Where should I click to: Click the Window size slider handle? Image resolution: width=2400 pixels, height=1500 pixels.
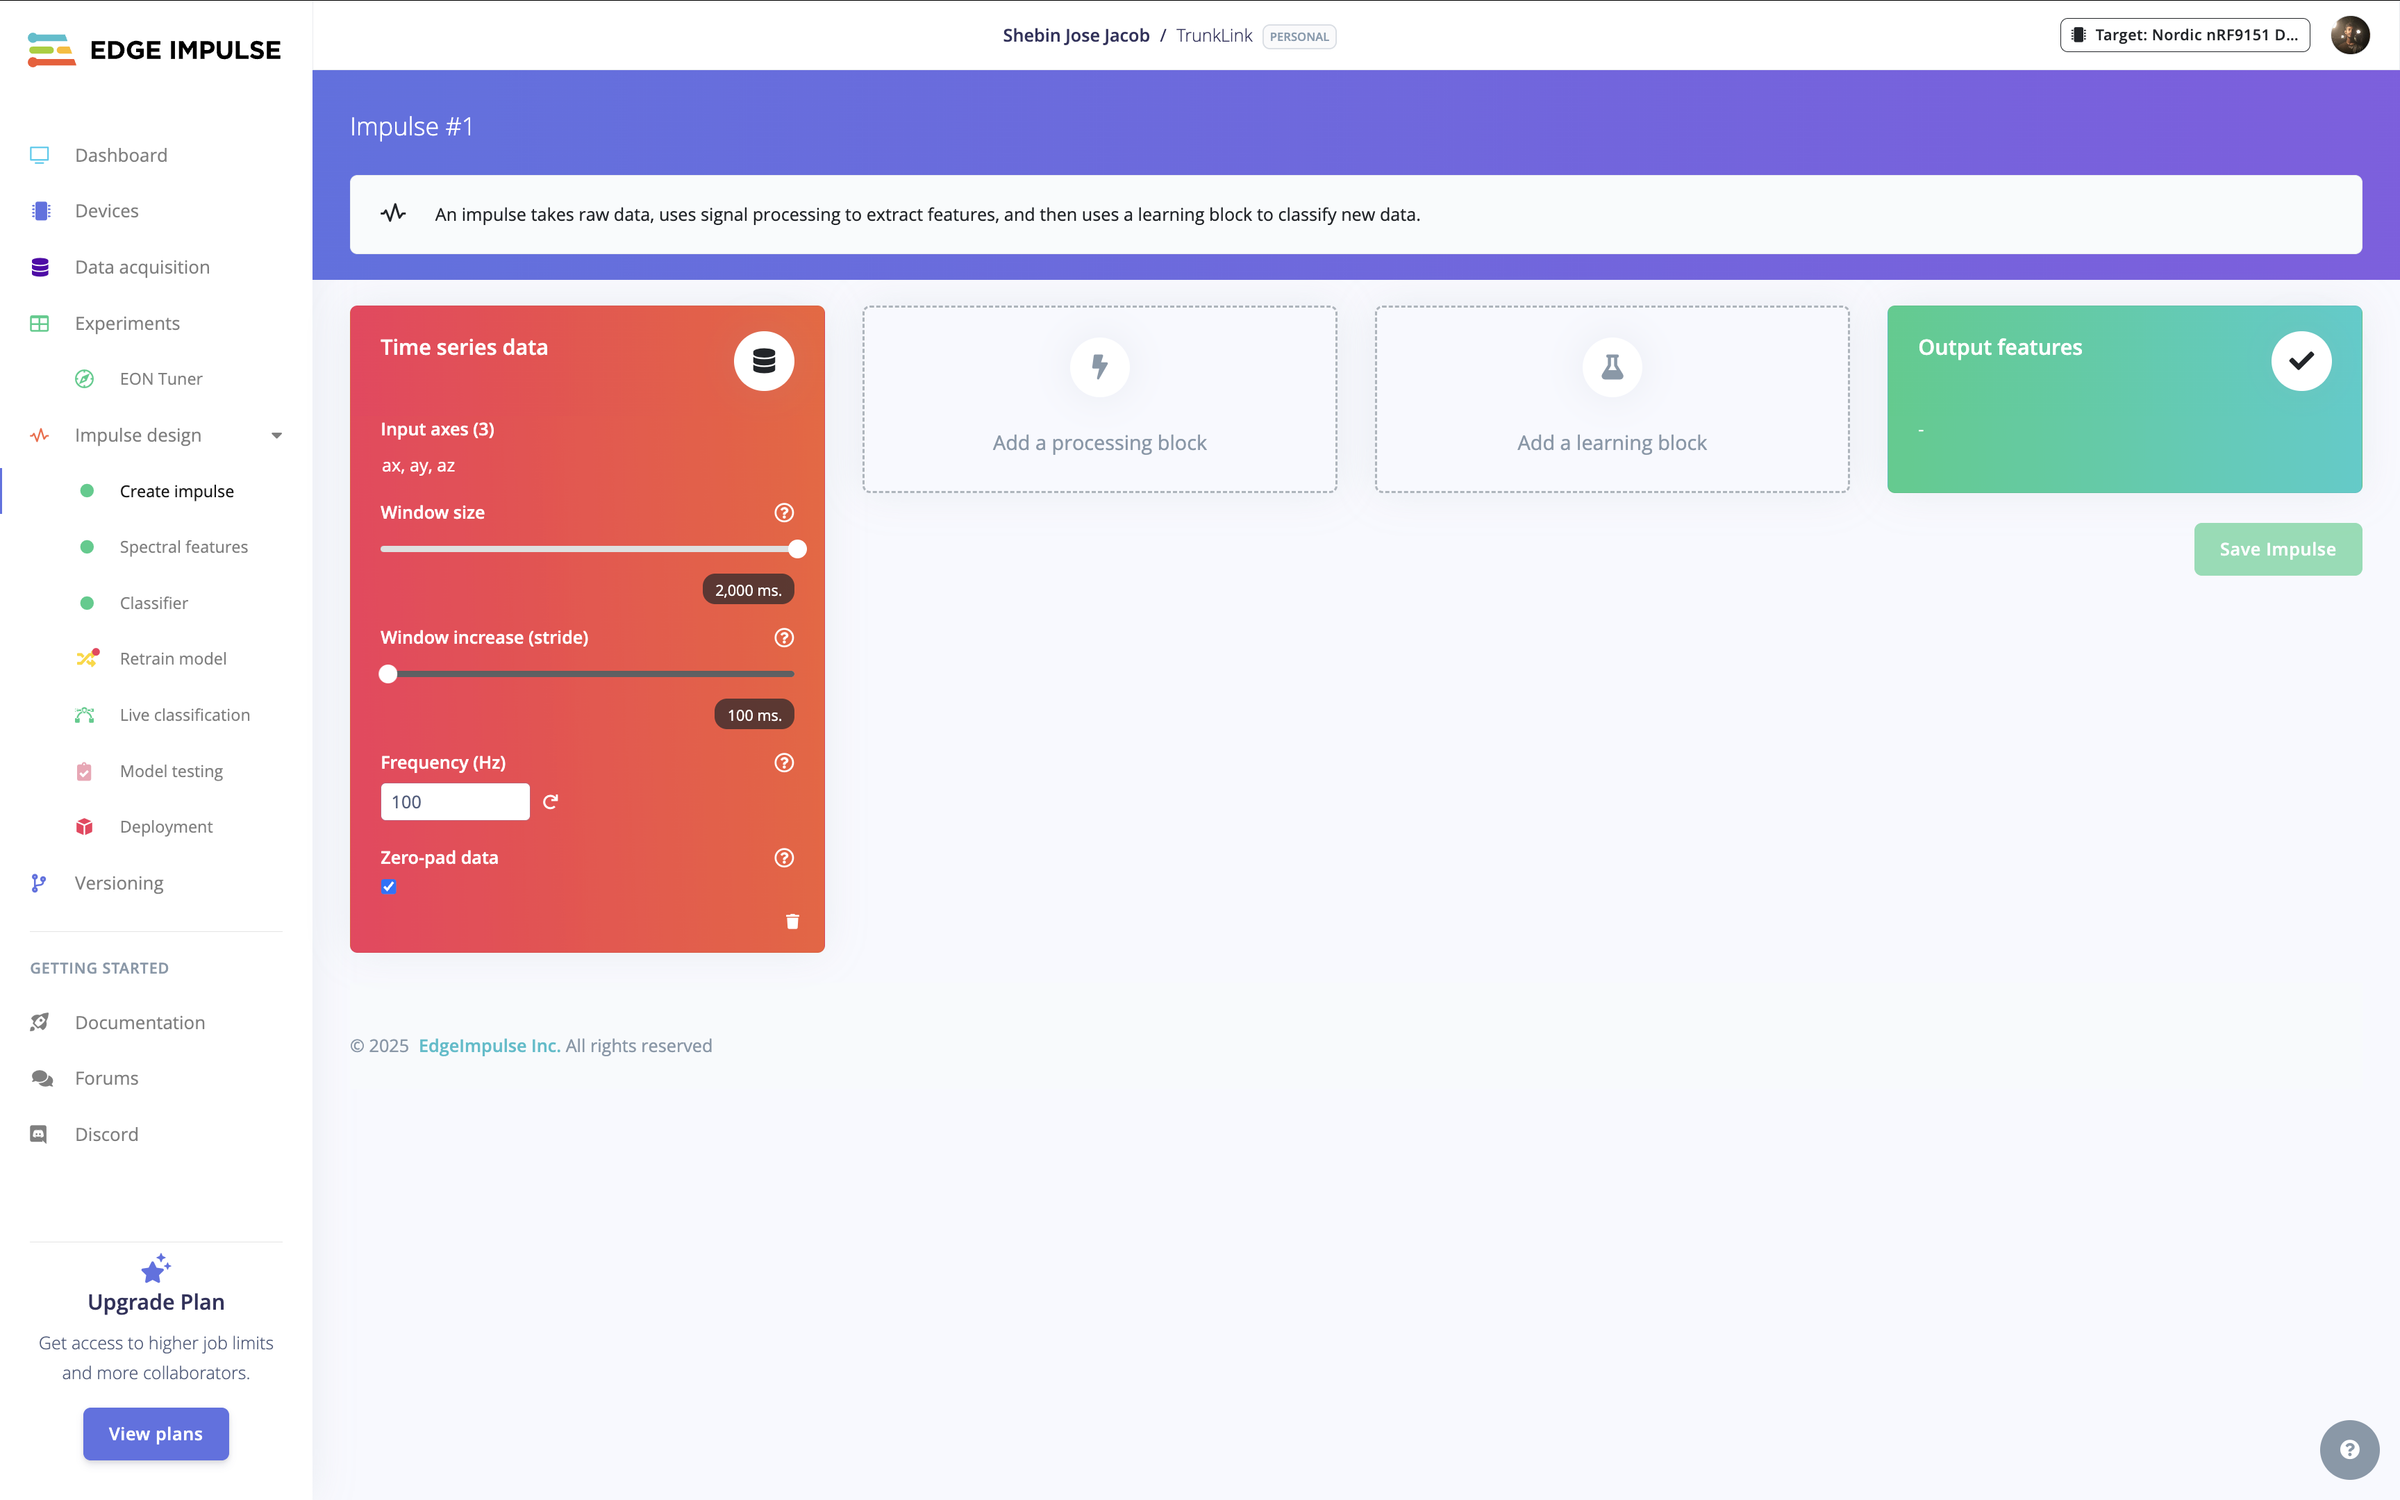(x=797, y=549)
